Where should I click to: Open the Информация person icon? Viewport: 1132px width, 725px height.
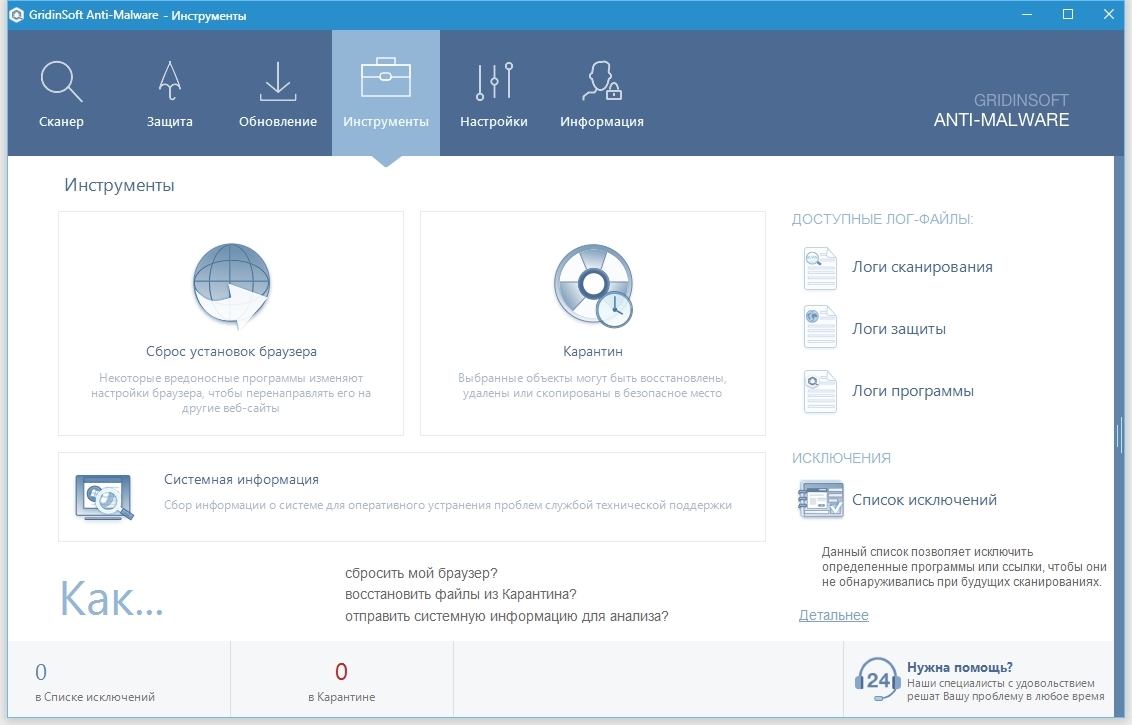click(601, 82)
